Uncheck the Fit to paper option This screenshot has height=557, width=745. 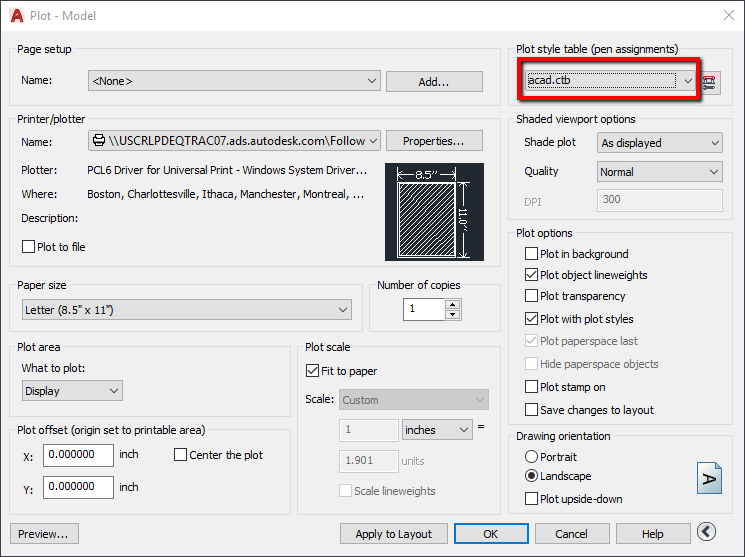coord(312,371)
